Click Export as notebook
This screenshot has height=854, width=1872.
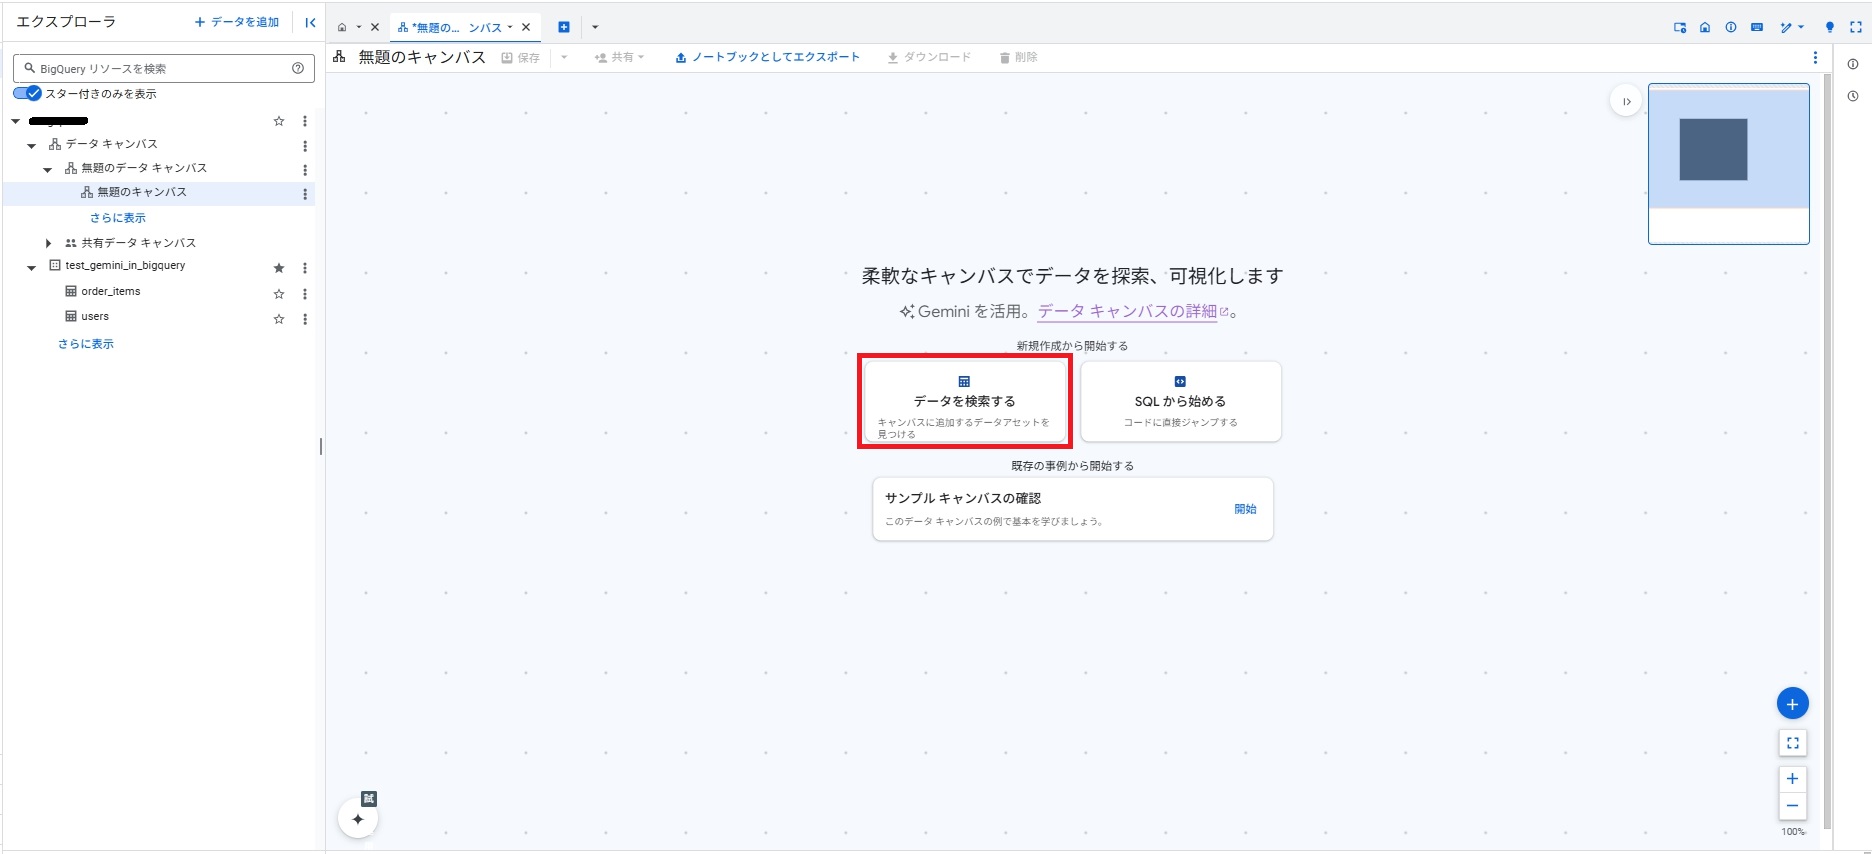[767, 57]
